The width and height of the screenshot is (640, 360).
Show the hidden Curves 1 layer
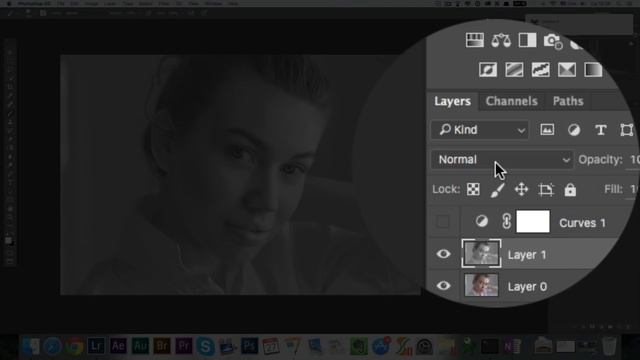[443, 221]
